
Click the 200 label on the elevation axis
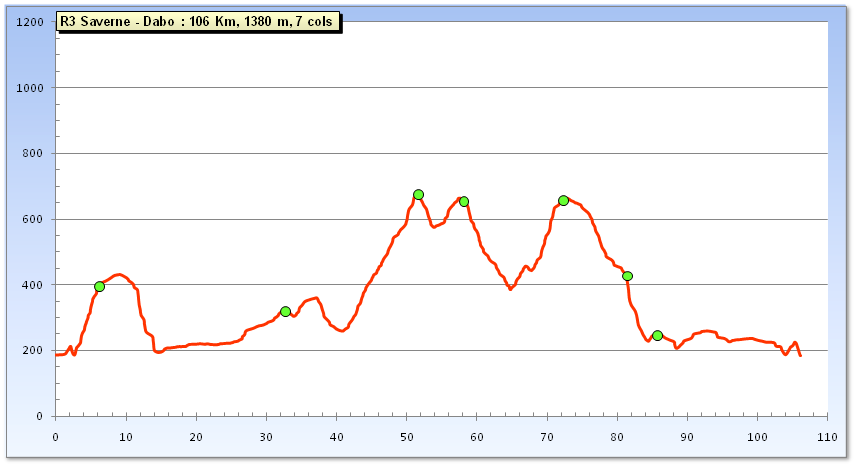32,351
